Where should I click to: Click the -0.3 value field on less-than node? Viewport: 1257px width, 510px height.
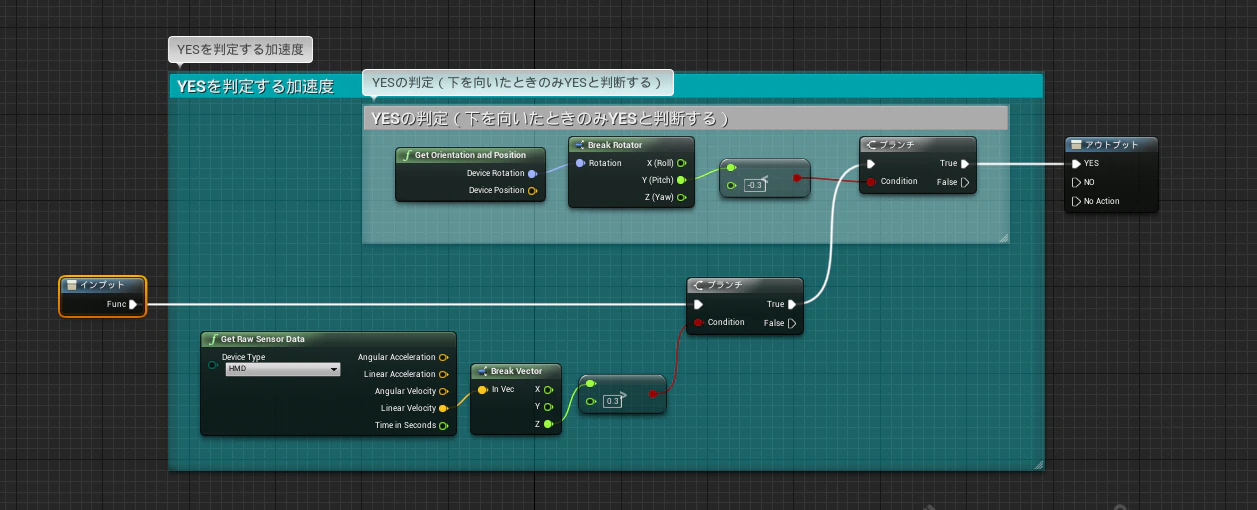coord(755,185)
